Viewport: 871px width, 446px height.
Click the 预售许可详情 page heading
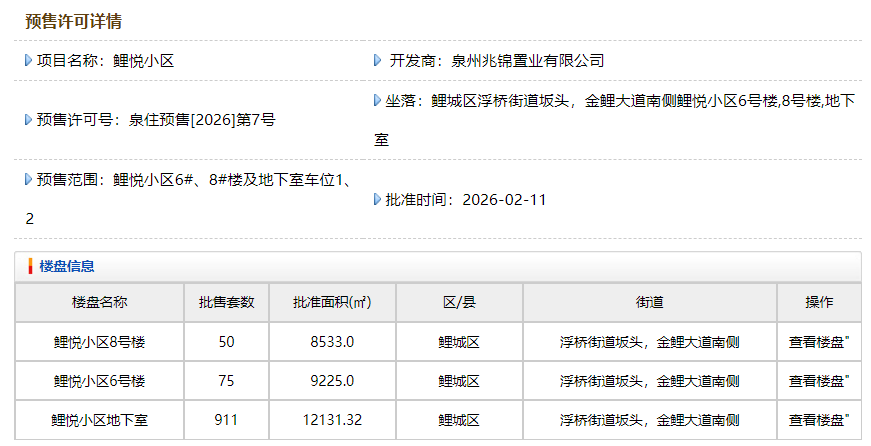pos(74,21)
